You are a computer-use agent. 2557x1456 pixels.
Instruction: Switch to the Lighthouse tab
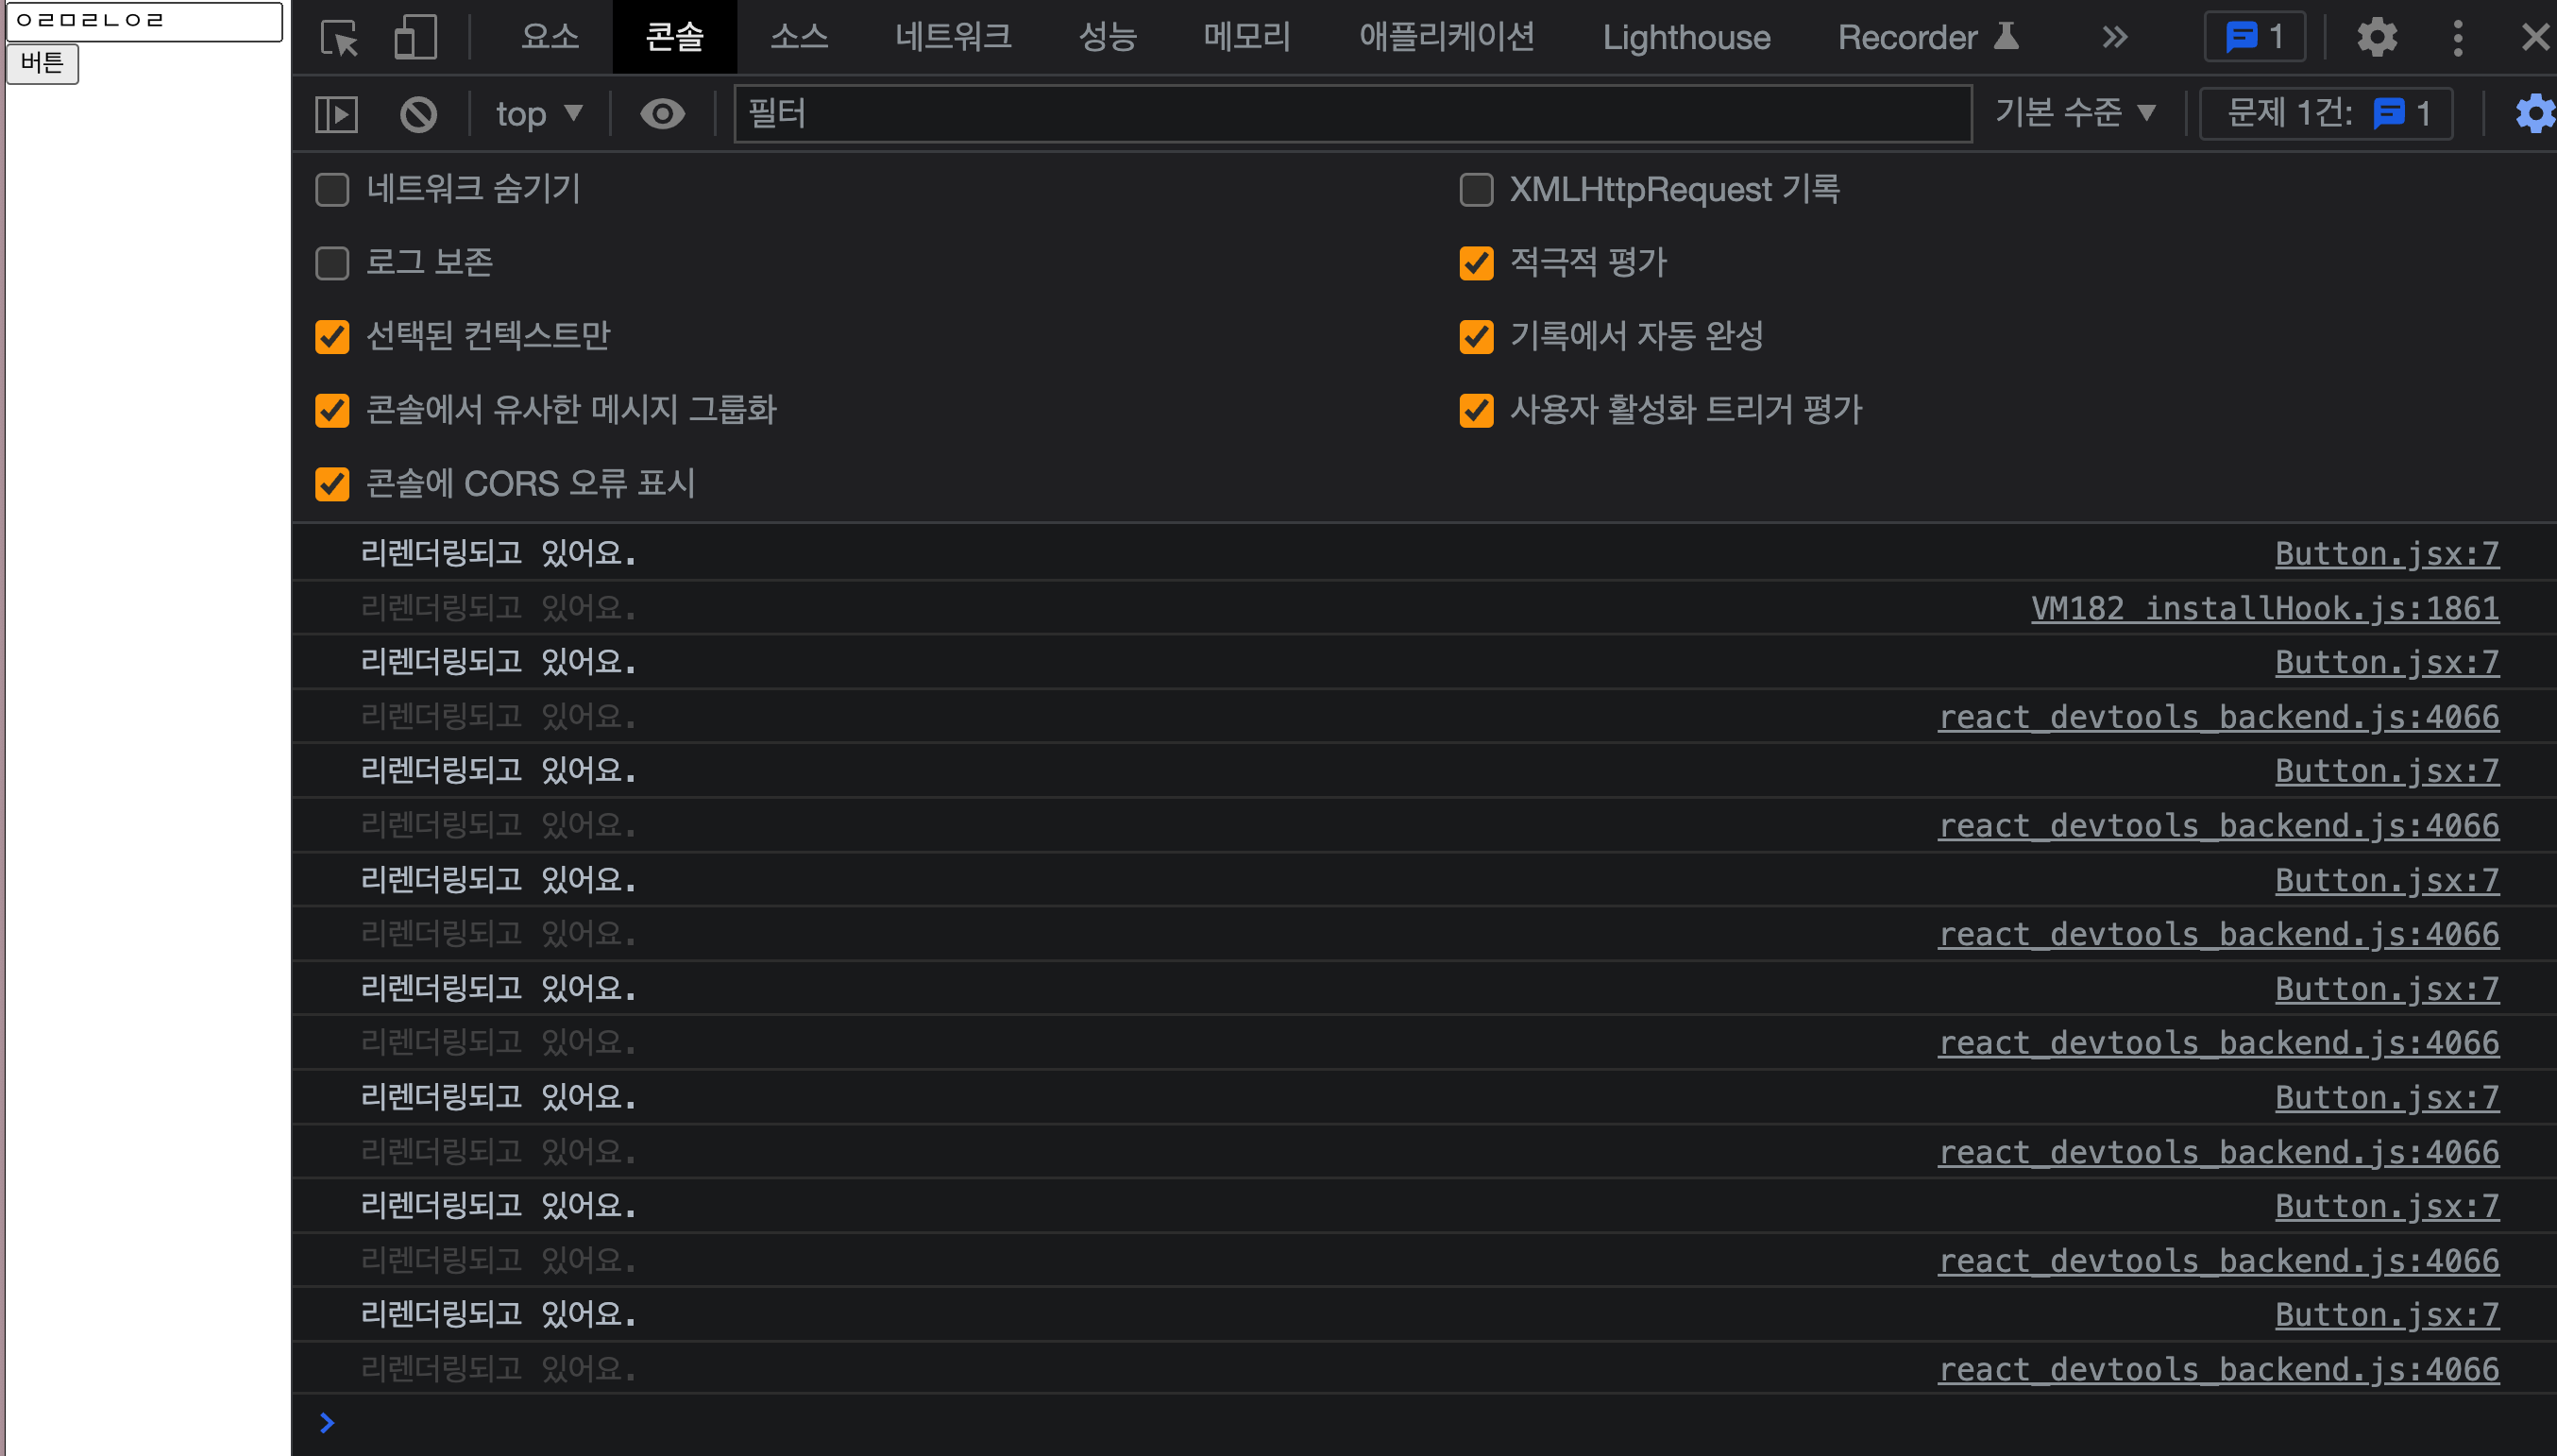coord(1686,38)
